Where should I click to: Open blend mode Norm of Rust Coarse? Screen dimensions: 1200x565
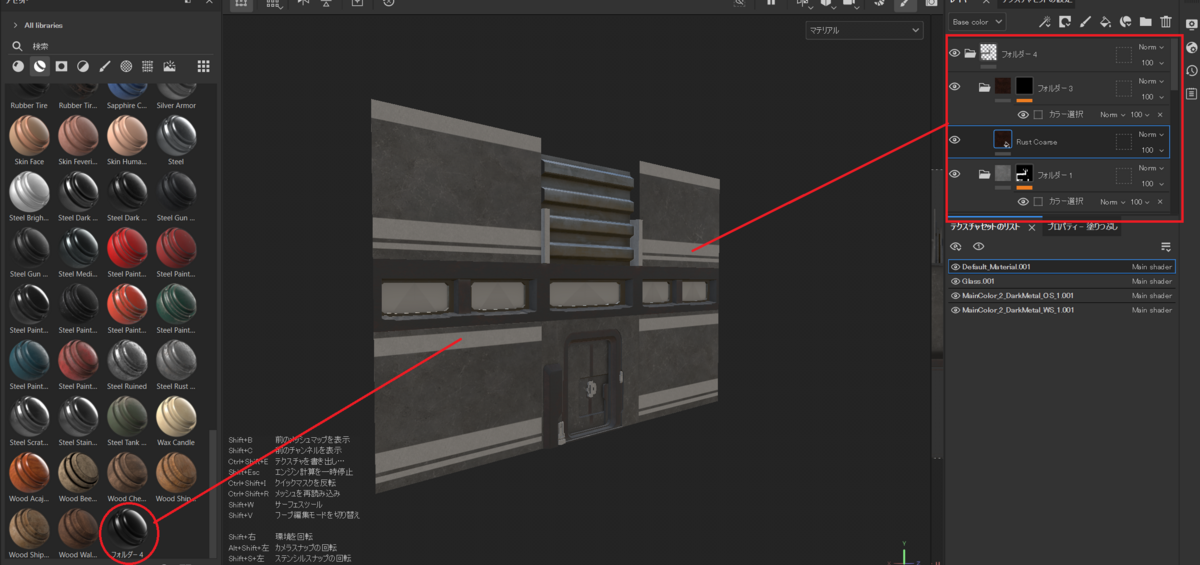point(1151,134)
